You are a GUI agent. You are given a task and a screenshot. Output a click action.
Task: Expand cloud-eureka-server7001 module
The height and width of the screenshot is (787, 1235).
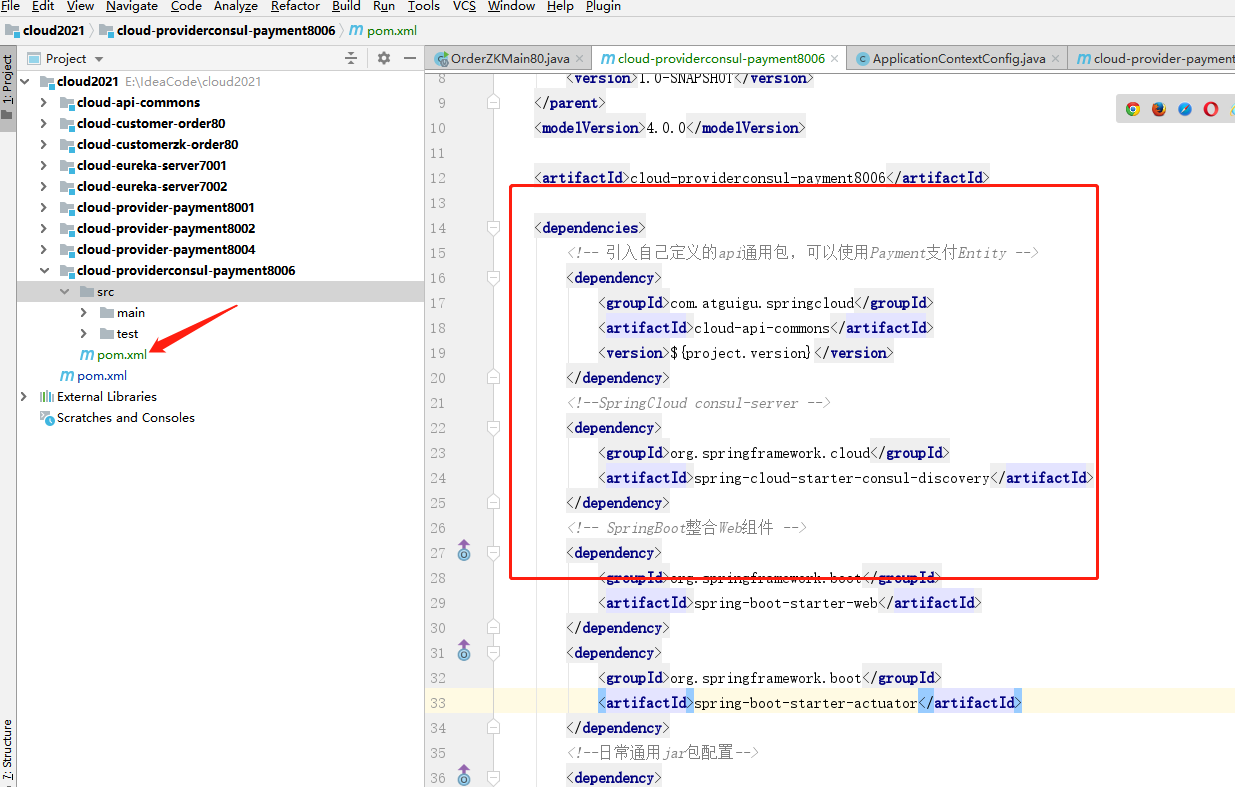click(x=44, y=166)
